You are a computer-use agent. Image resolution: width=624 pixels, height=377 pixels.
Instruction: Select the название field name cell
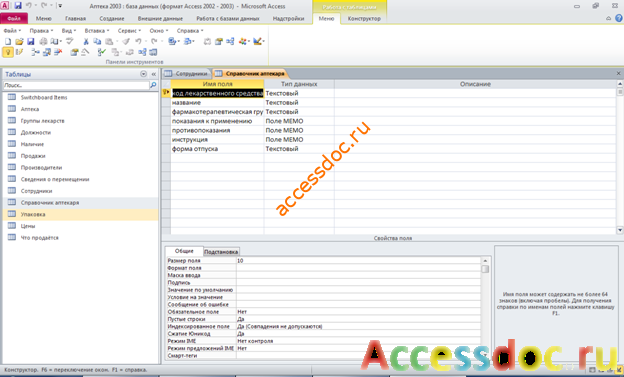217,103
